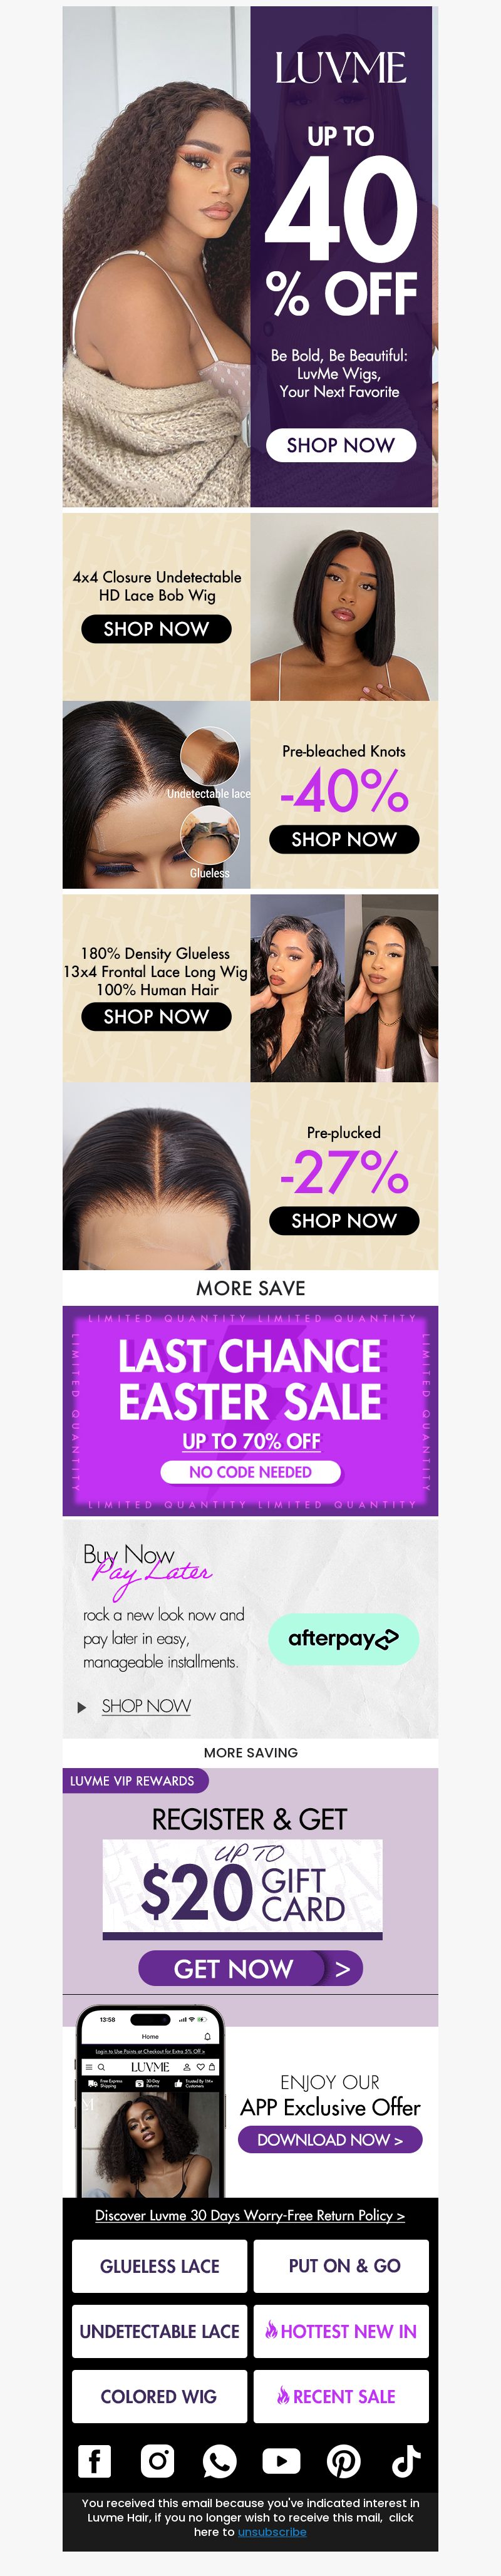Open the Pinterest social icon
Image resolution: width=501 pixels, height=2576 pixels.
(344, 2461)
